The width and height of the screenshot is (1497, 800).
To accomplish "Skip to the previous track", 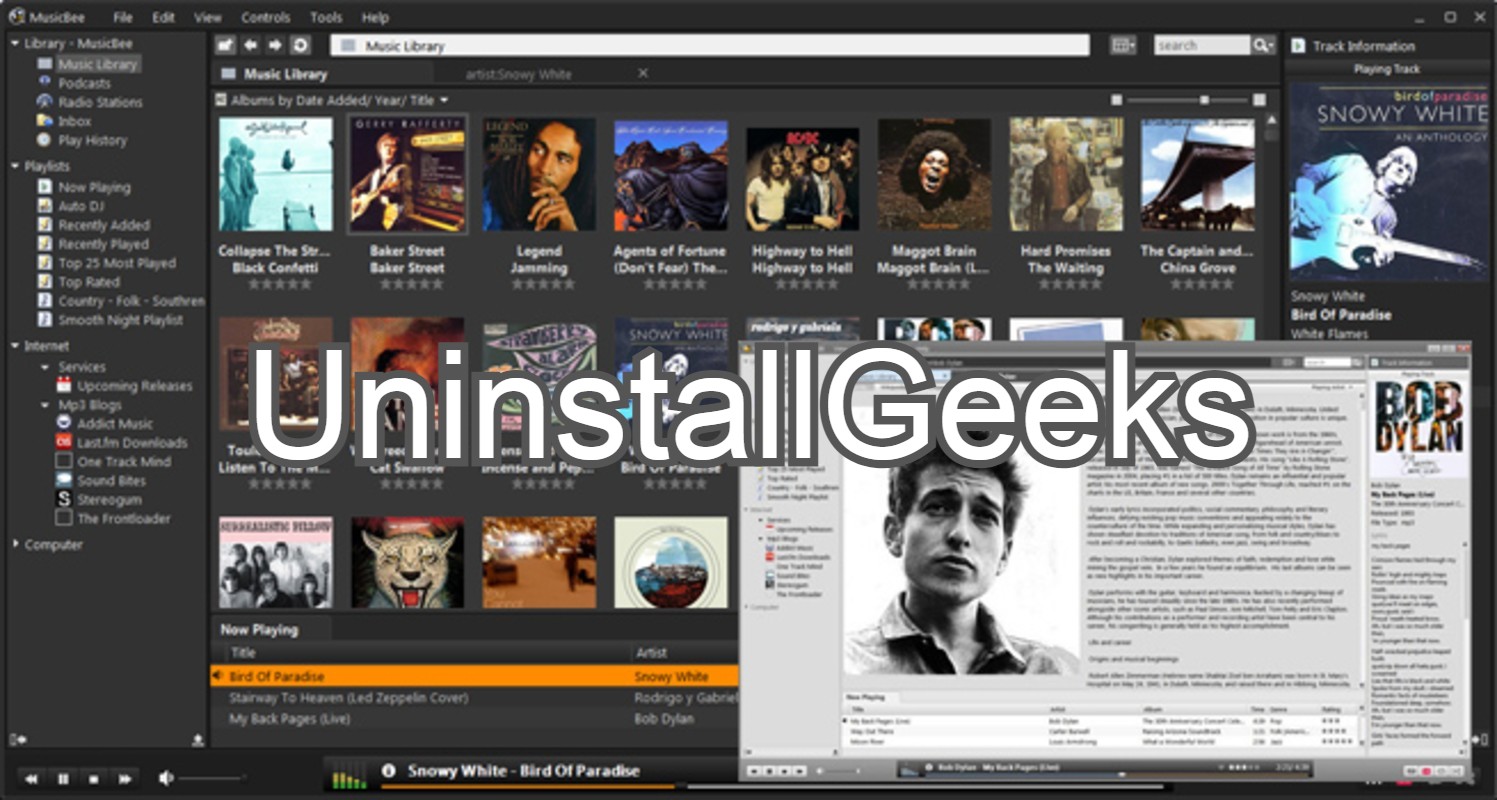I will pos(32,778).
